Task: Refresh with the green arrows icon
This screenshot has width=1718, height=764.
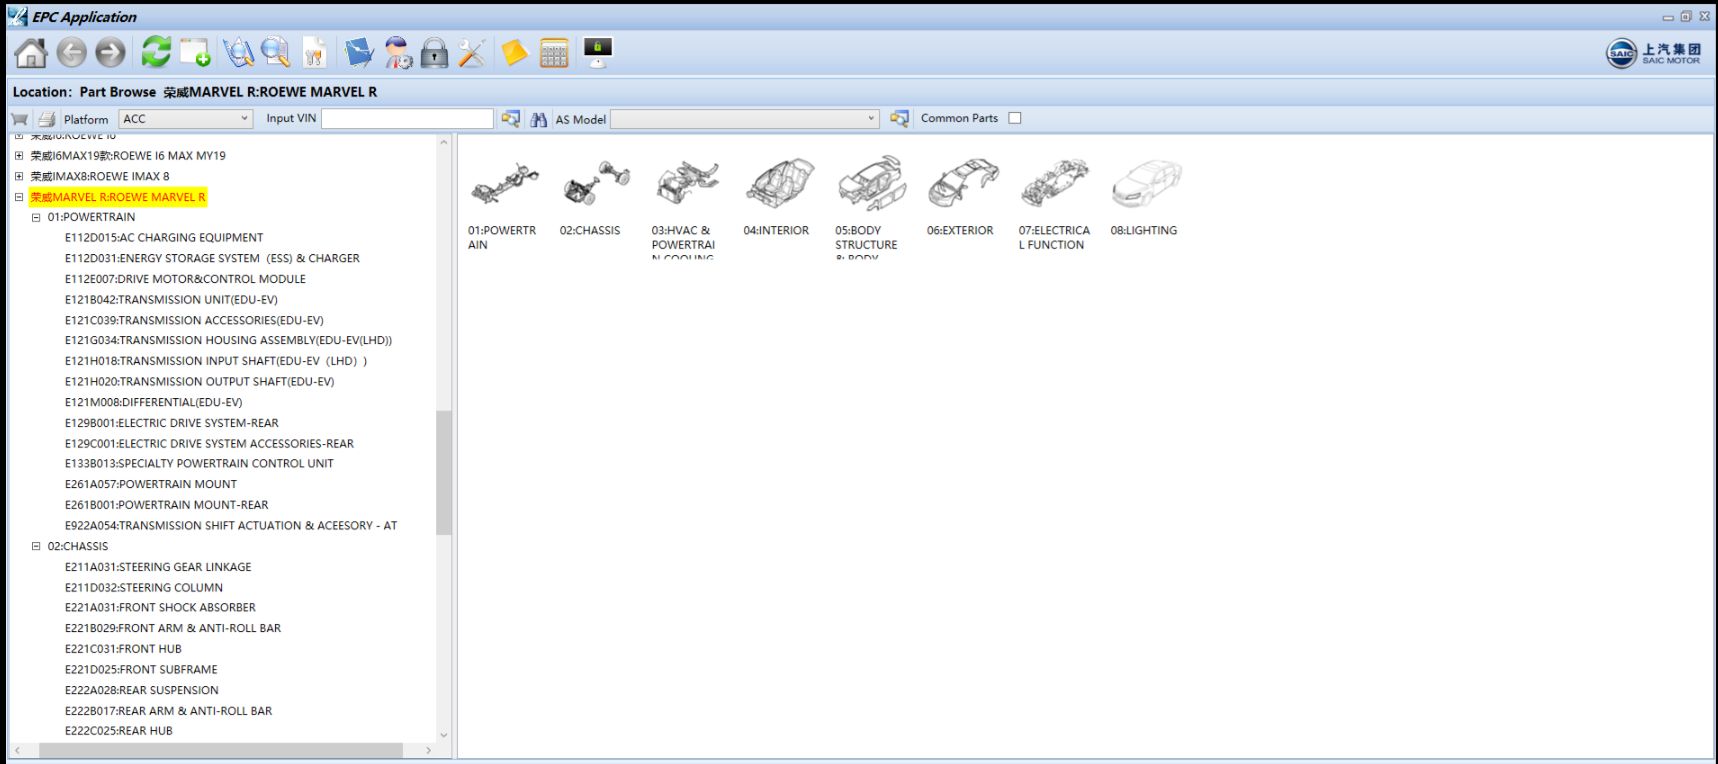Action: [156, 52]
